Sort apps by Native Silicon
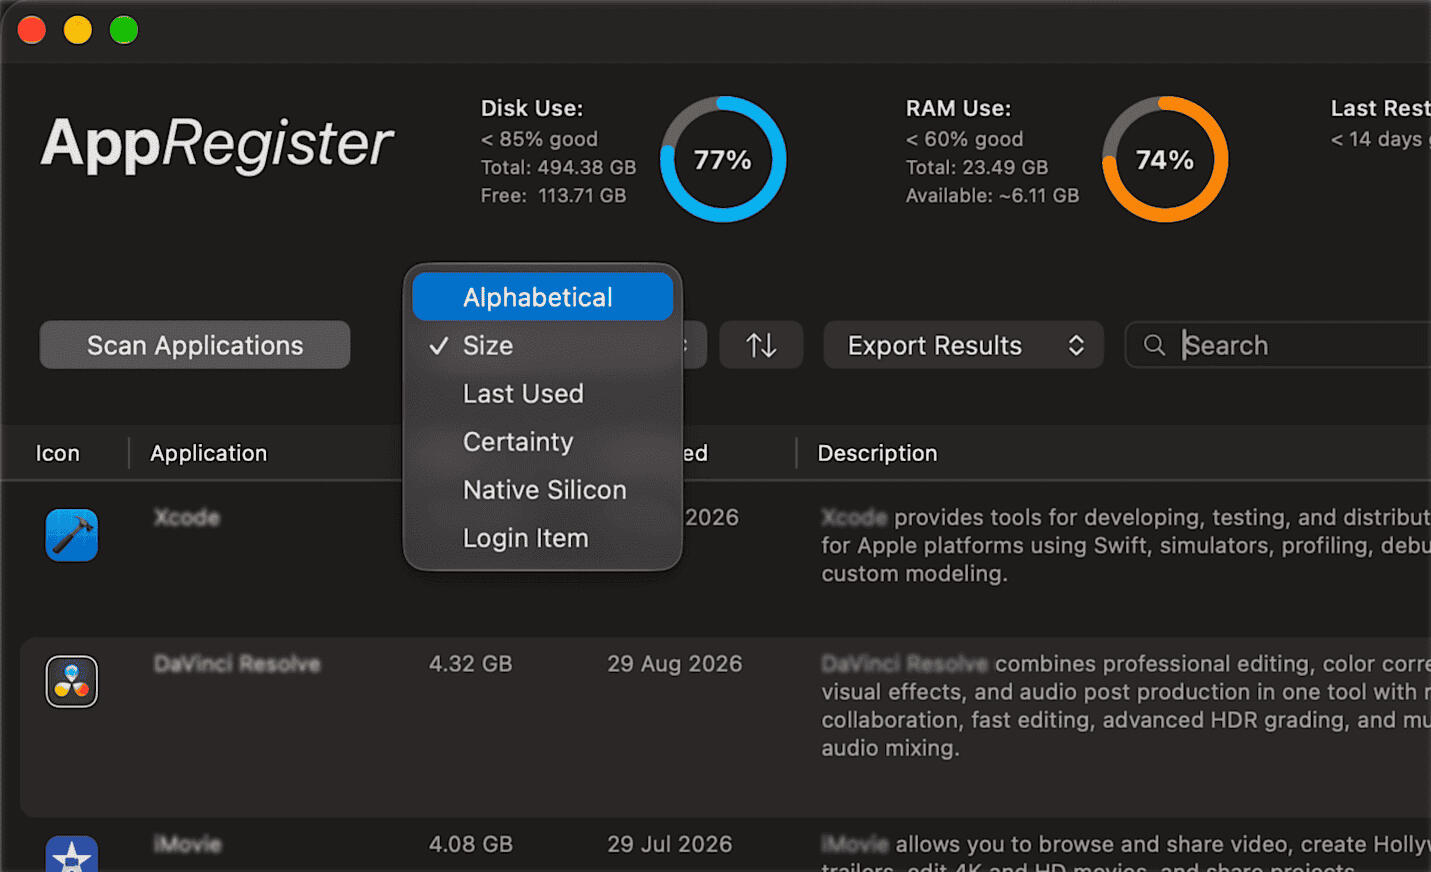The image size is (1431, 872). (x=543, y=489)
